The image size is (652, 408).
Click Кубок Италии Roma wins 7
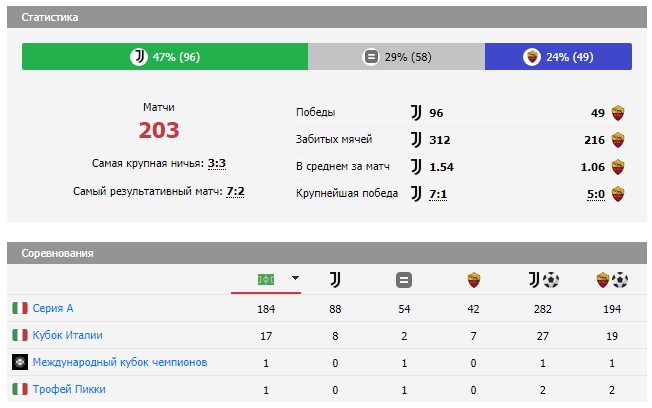click(x=474, y=336)
